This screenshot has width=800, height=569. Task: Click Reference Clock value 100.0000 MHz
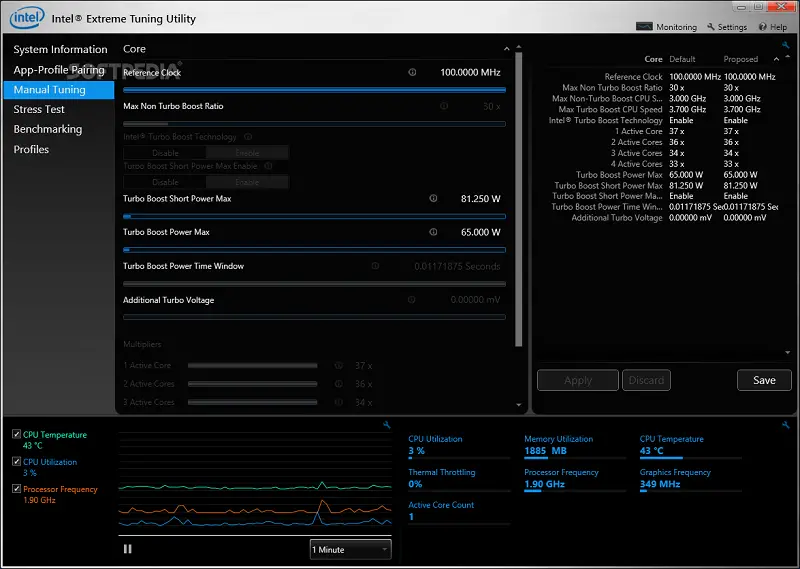pyautogui.click(x=470, y=72)
